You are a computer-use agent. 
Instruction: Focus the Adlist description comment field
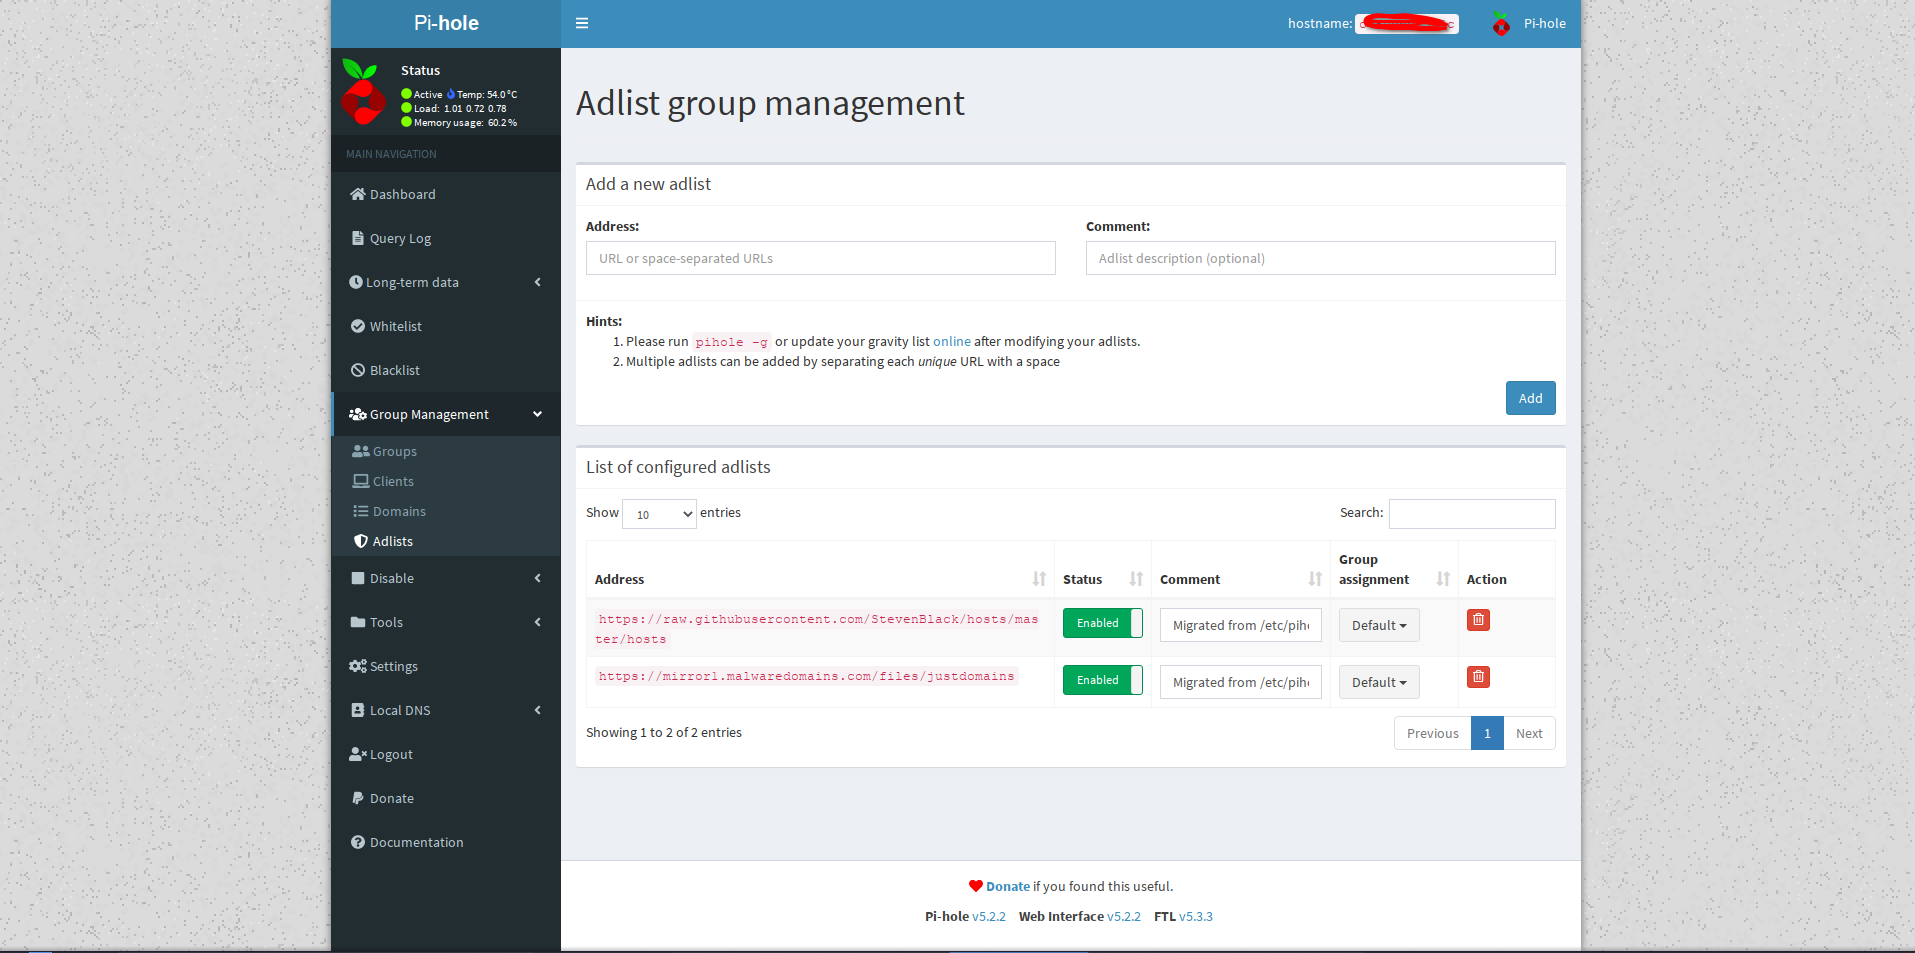(1321, 258)
